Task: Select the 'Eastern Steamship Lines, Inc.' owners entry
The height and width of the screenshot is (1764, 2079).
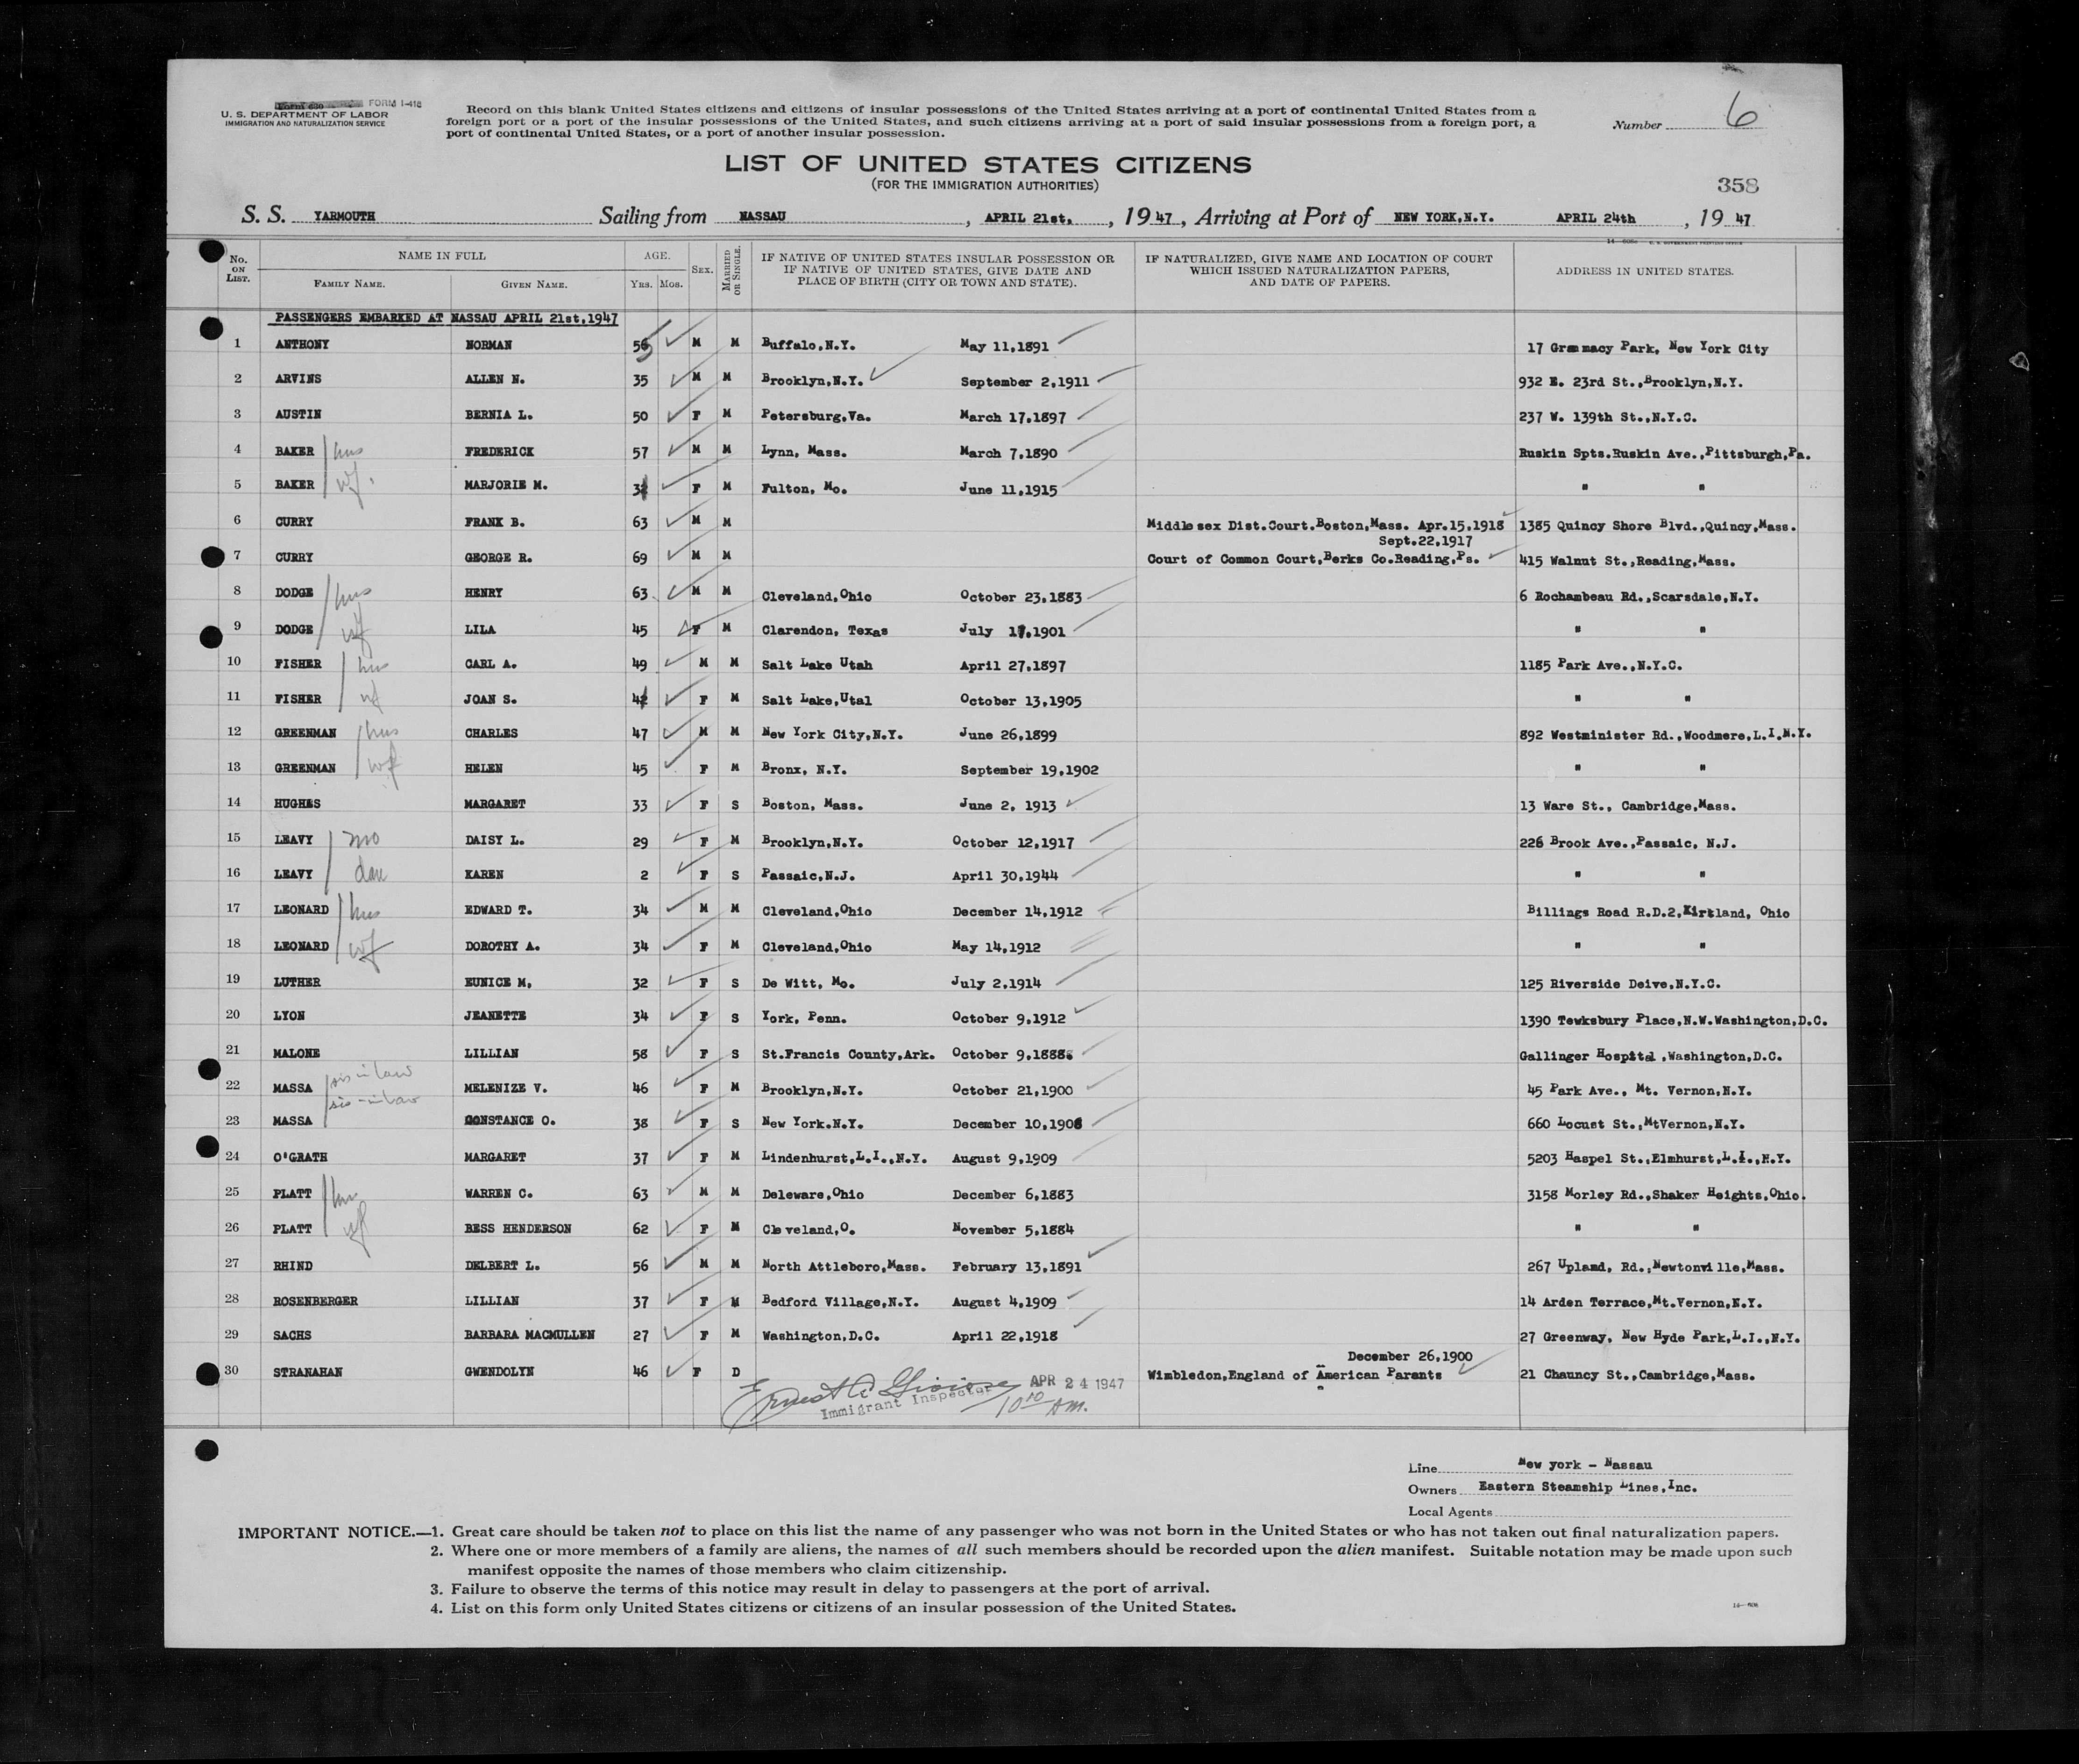Action: point(1587,1486)
